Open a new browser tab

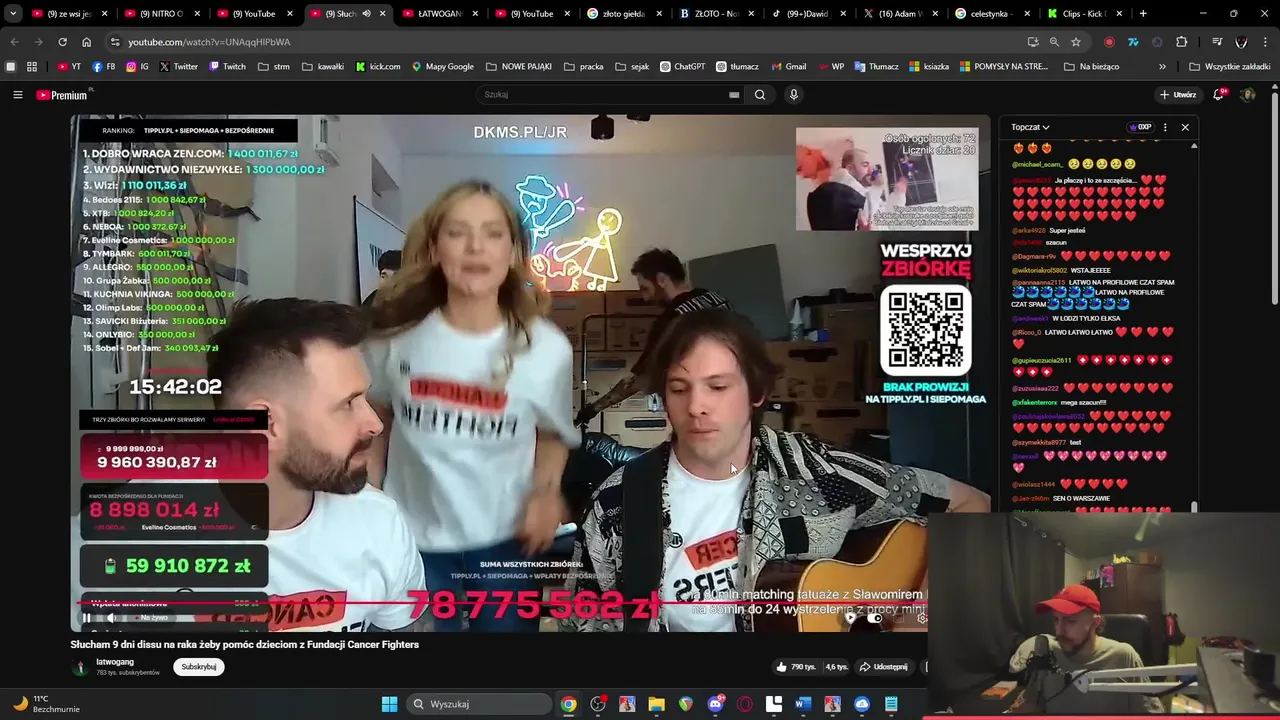pyautogui.click(x=1143, y=14)
